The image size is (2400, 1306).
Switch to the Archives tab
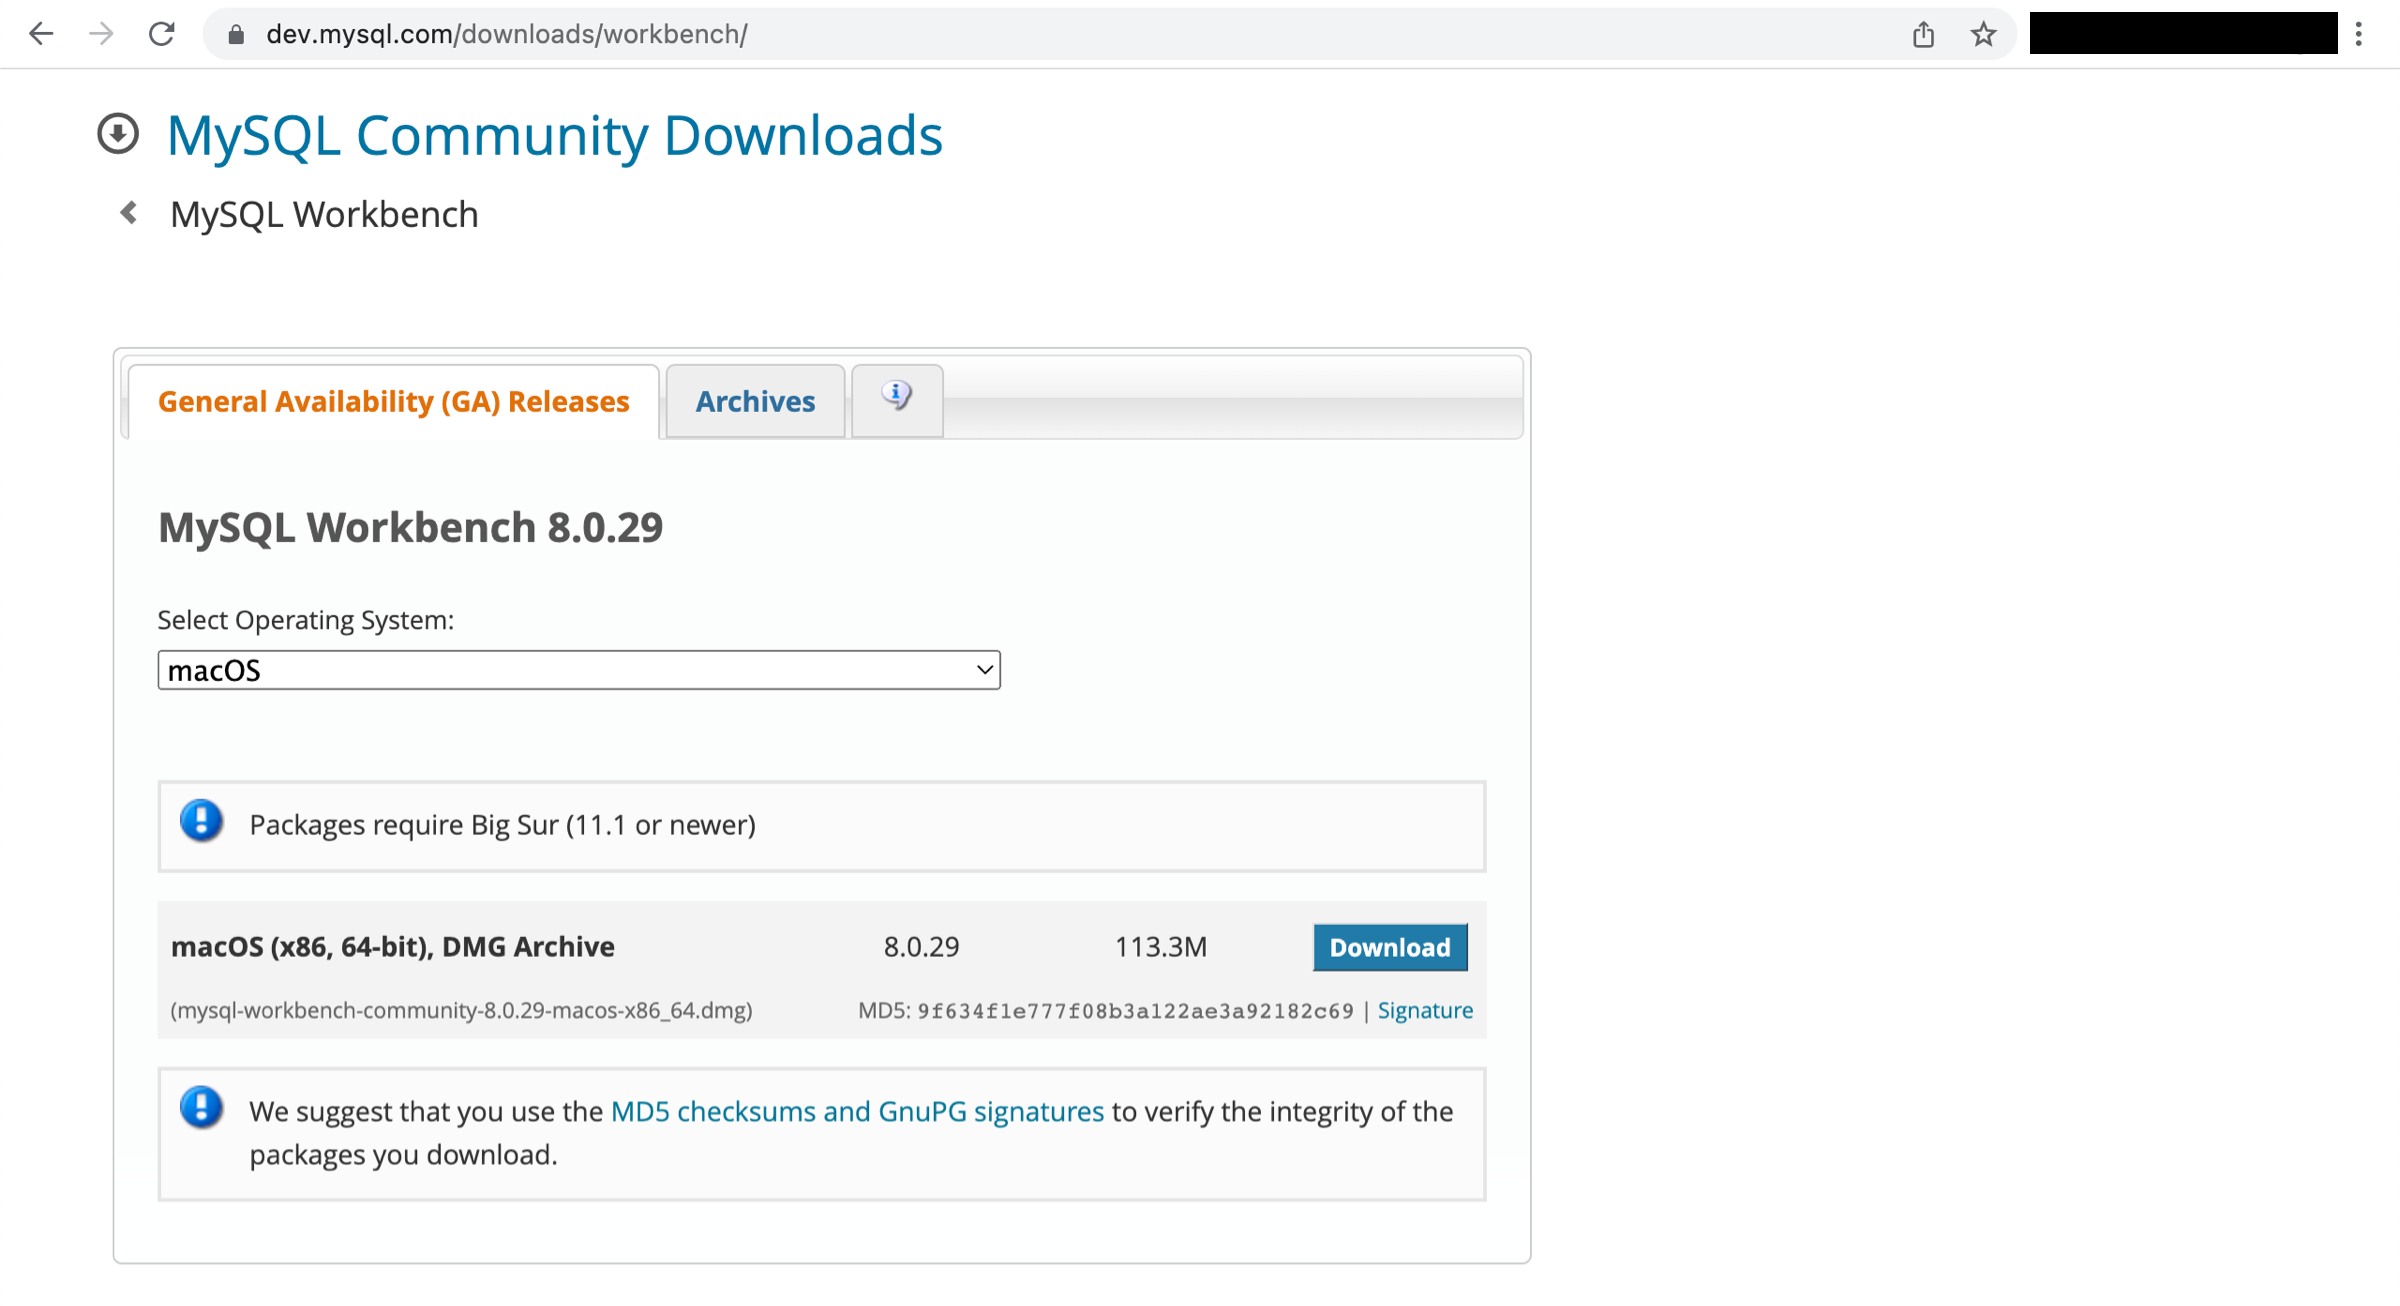(754, 400)
